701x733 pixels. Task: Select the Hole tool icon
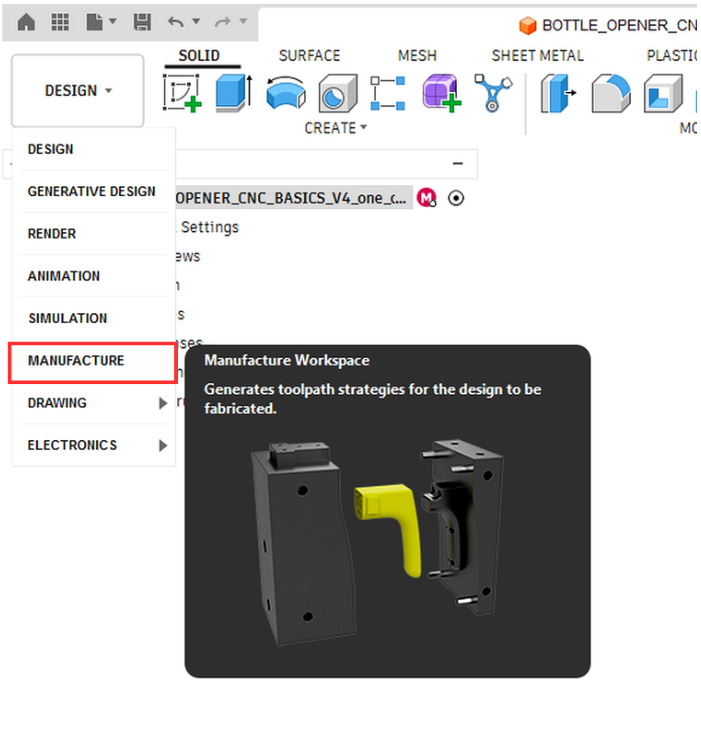(338, 93)
